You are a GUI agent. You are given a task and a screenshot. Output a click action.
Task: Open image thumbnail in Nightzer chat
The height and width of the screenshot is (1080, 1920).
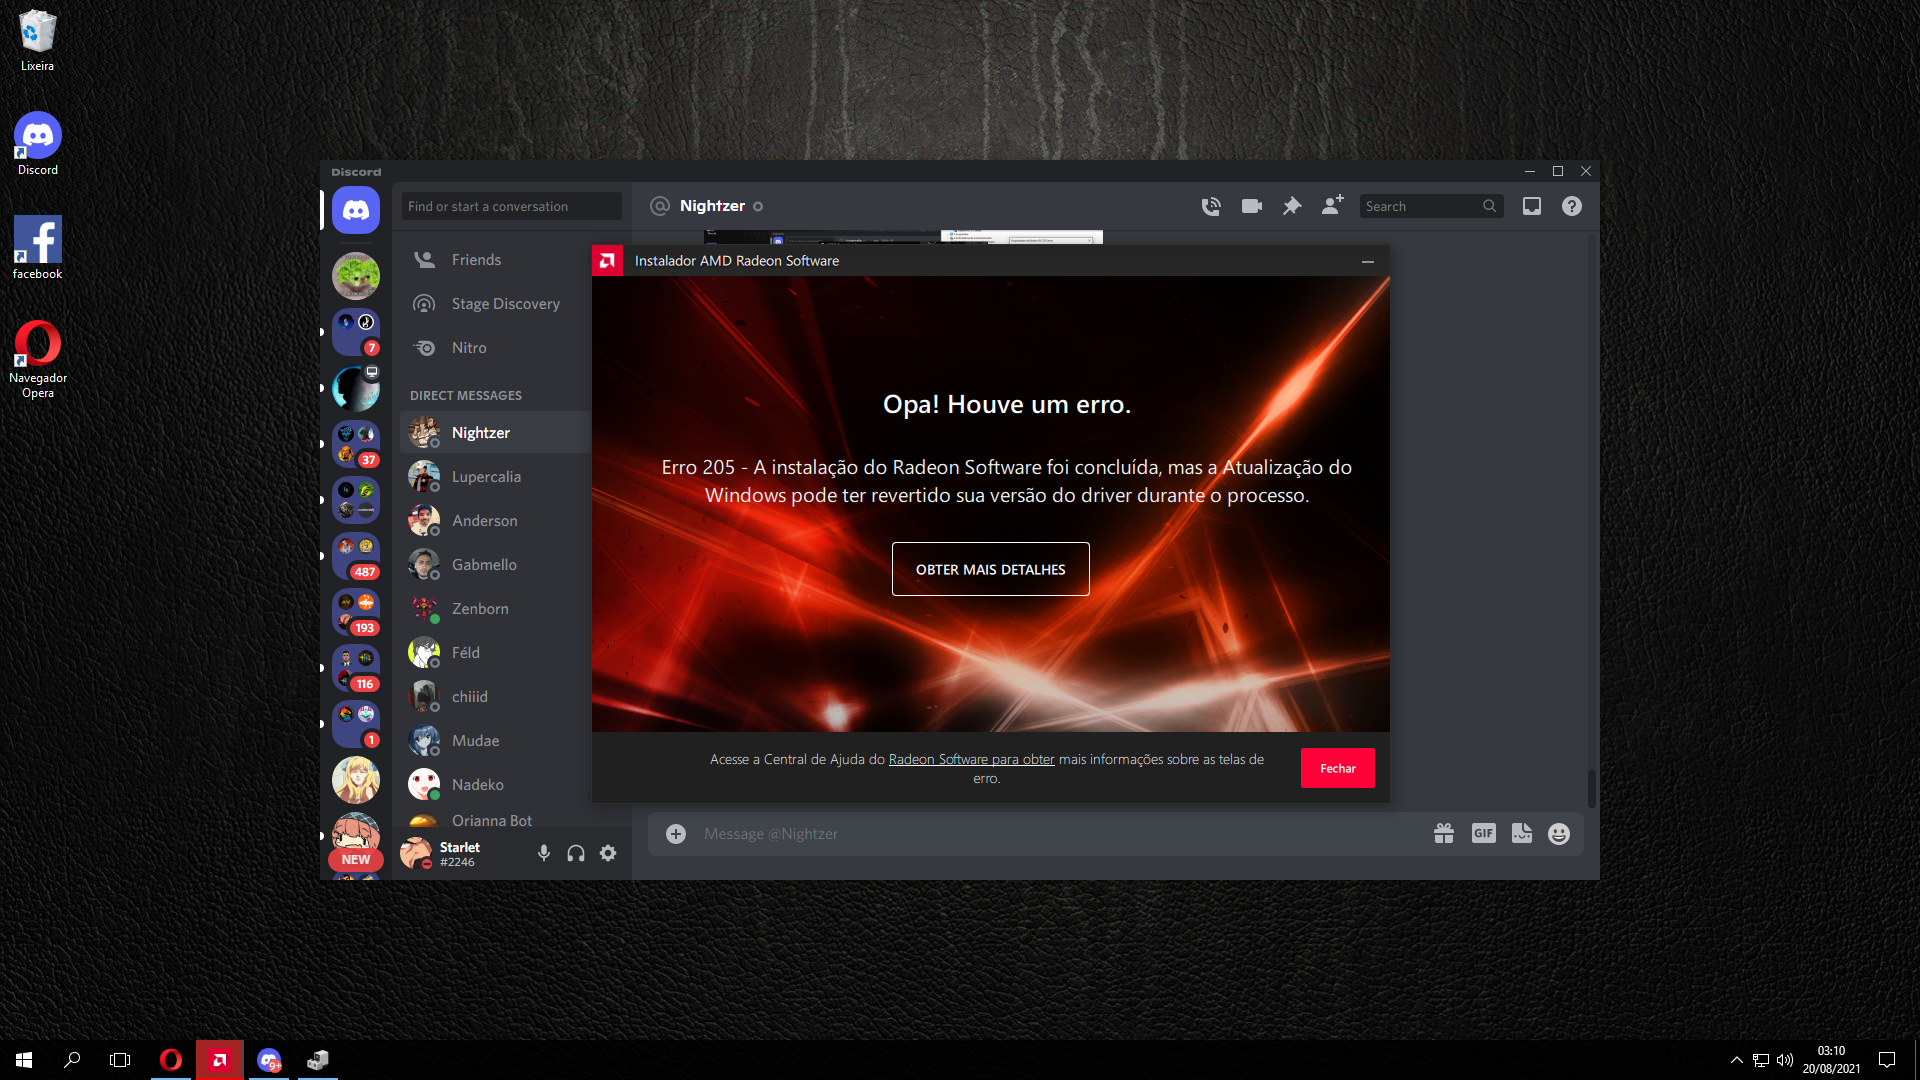[x=903, y=238]
